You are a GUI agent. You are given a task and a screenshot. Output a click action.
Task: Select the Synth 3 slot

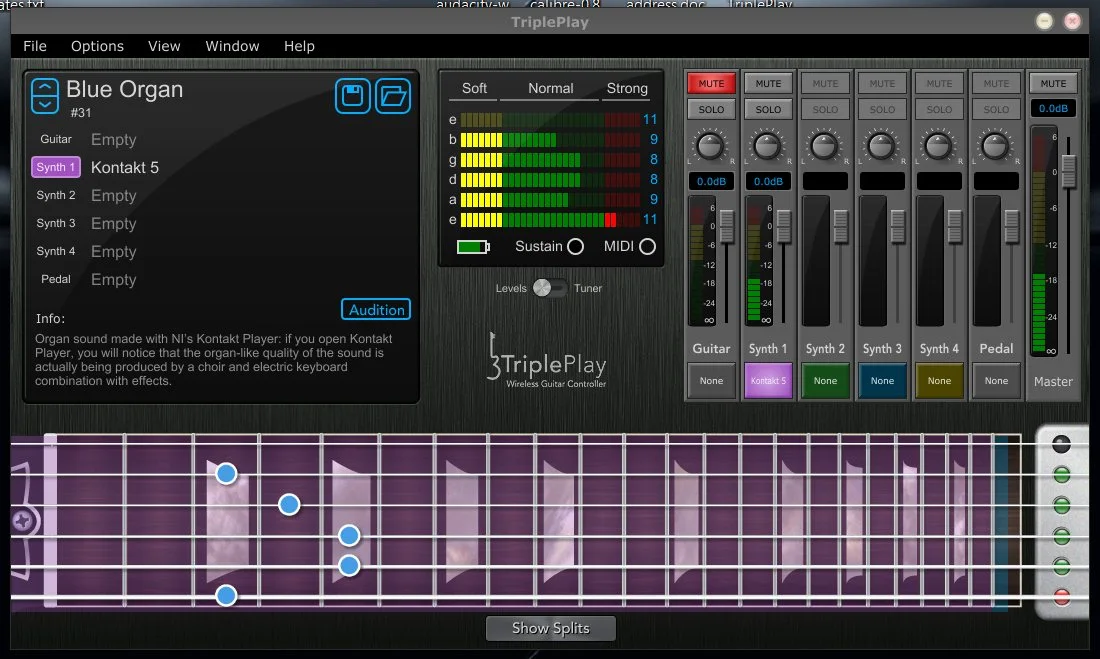(55, 223)
